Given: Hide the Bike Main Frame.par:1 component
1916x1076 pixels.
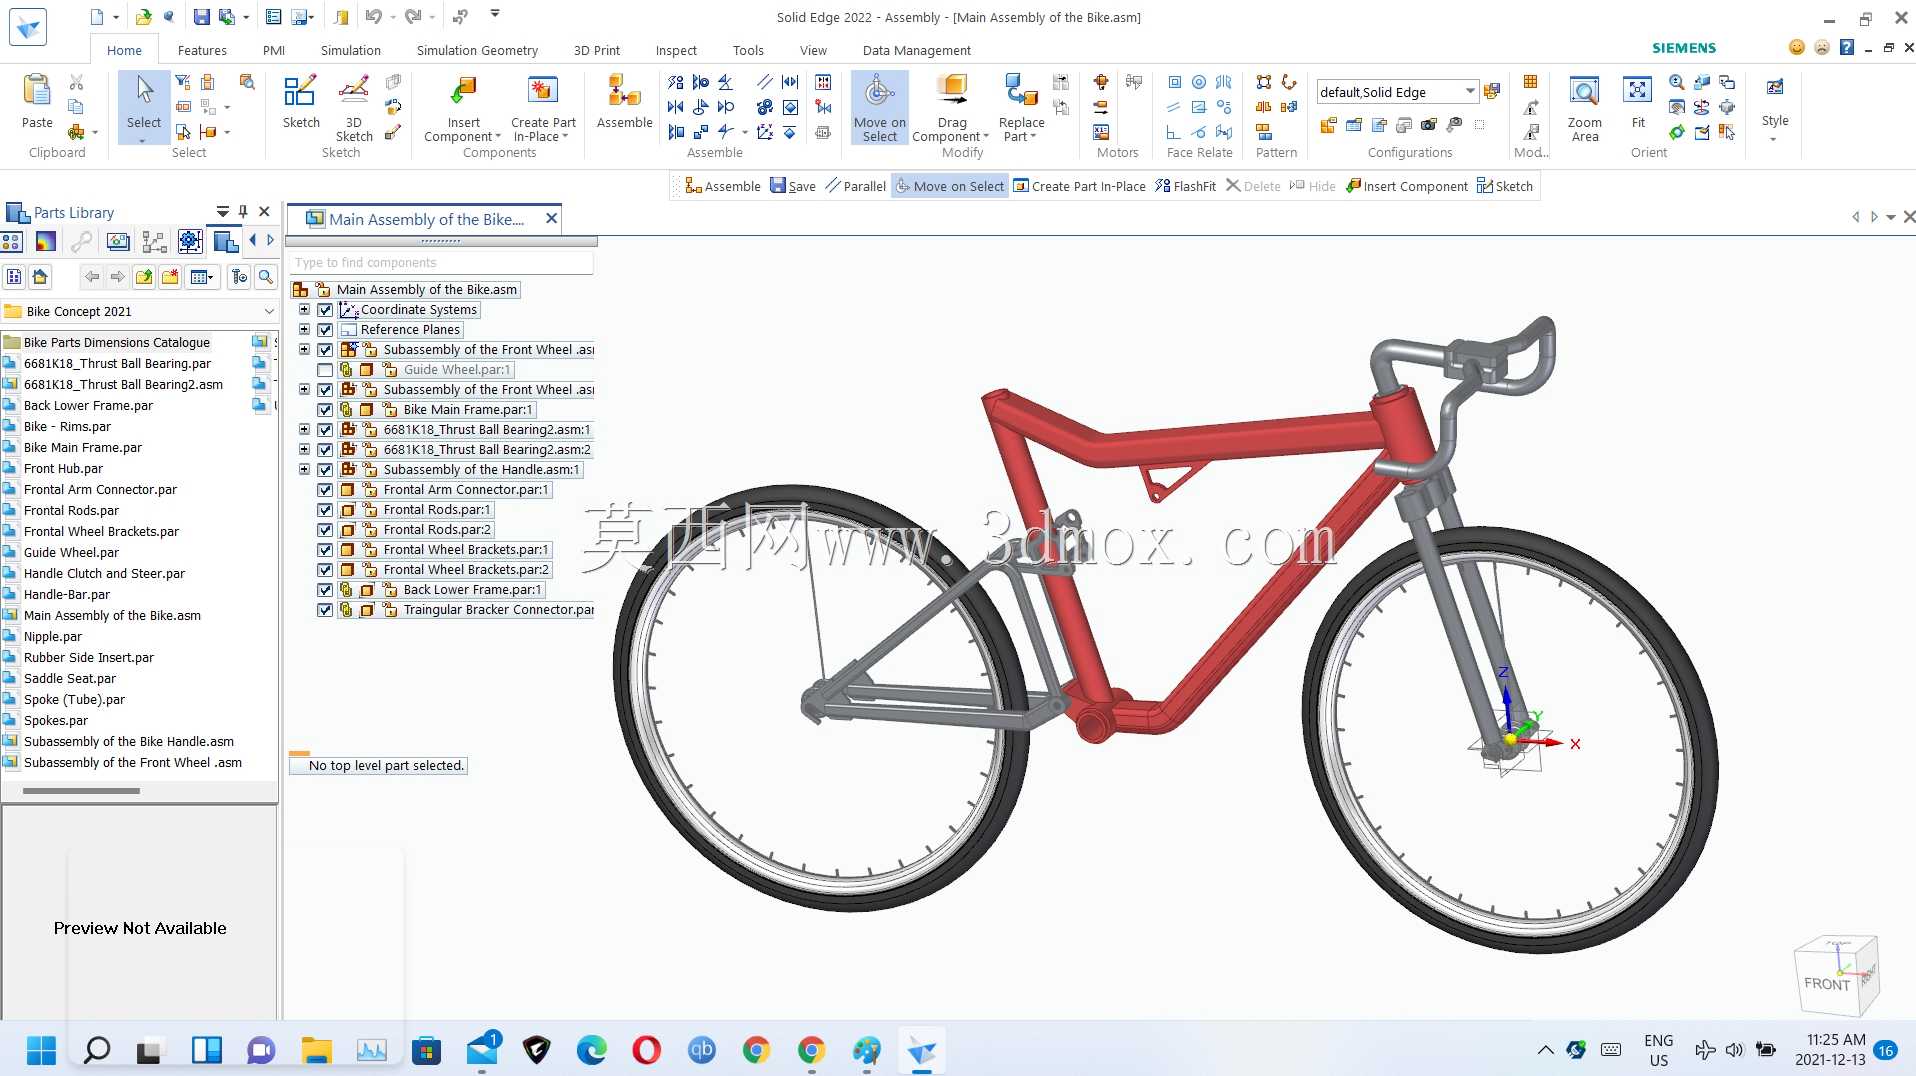Looking at the screenshot, I should [x=325, y=410].
